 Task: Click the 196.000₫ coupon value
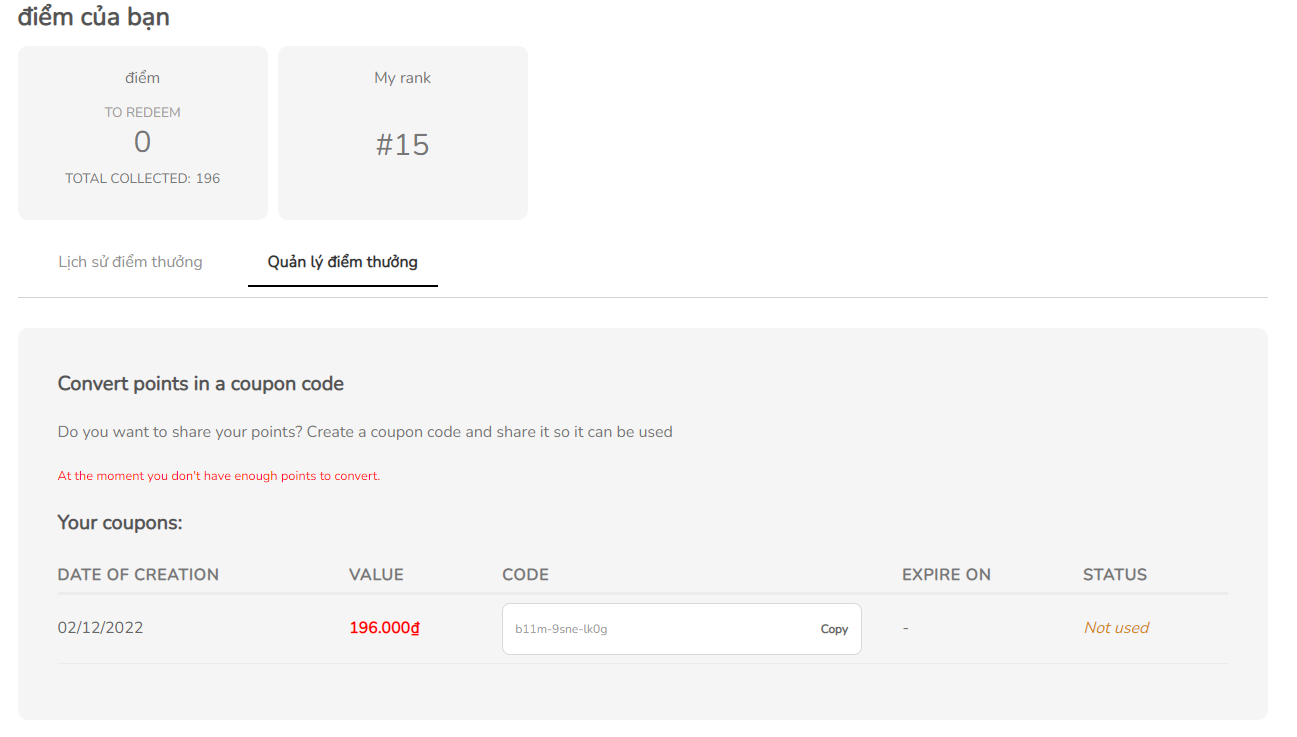(384, 628)
